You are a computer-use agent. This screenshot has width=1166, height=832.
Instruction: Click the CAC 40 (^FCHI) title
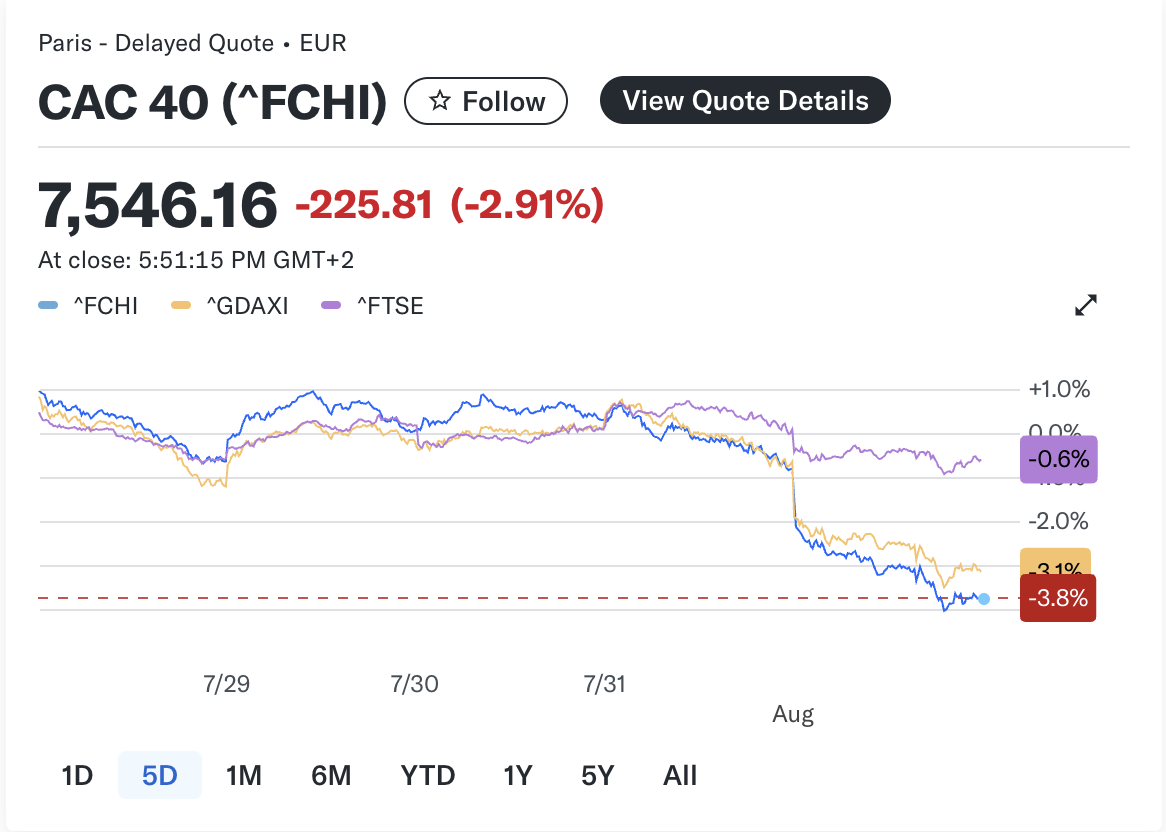point(212,102)
